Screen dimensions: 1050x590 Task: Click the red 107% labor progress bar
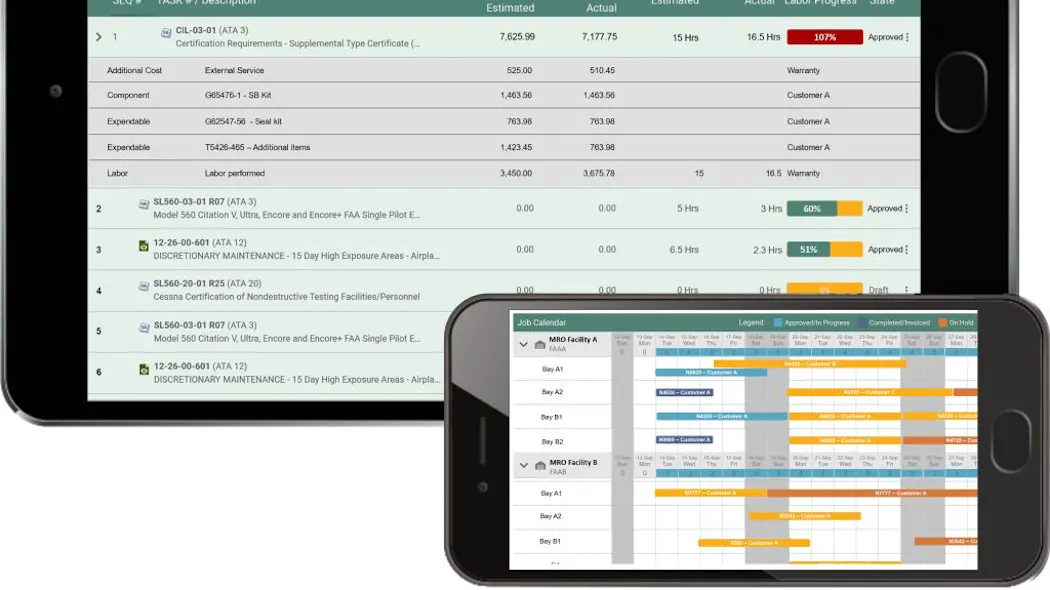pyautogui.click(x=825, y=38)
